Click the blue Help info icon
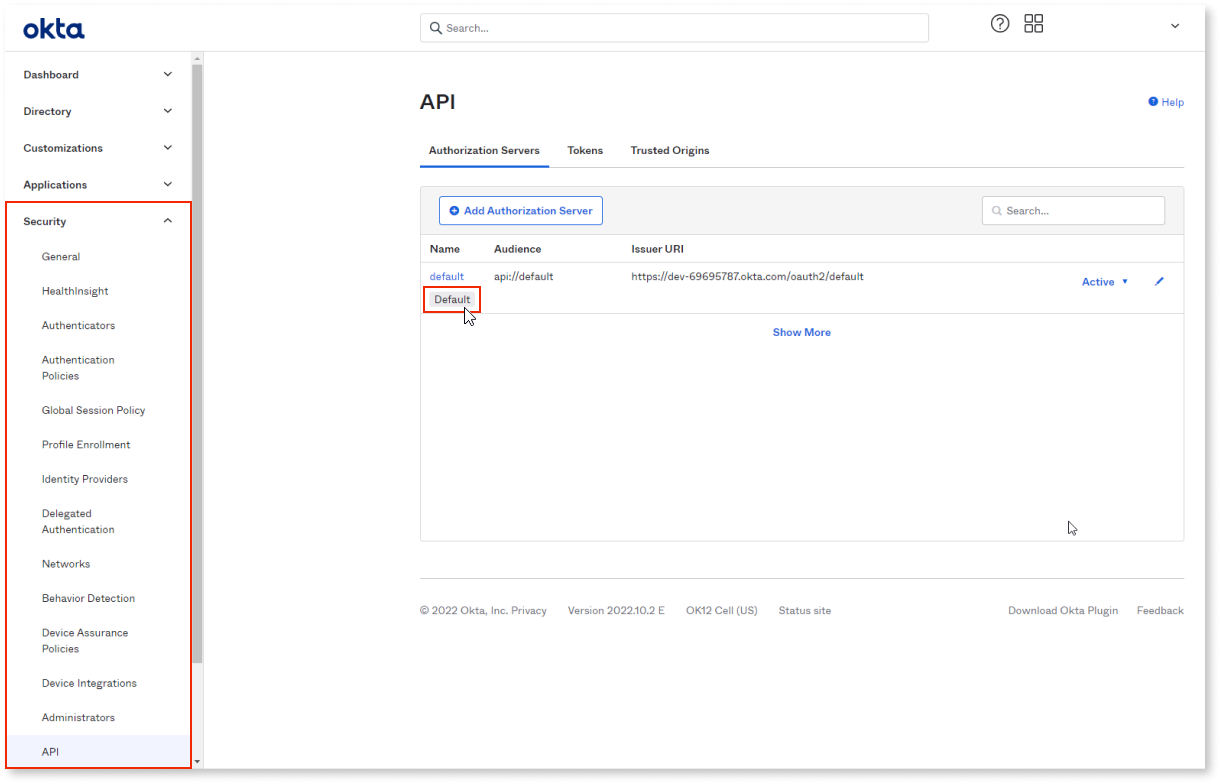The width and height of the screenshot is (1220, 784). pyautogui.click(x=1152, y=101)
